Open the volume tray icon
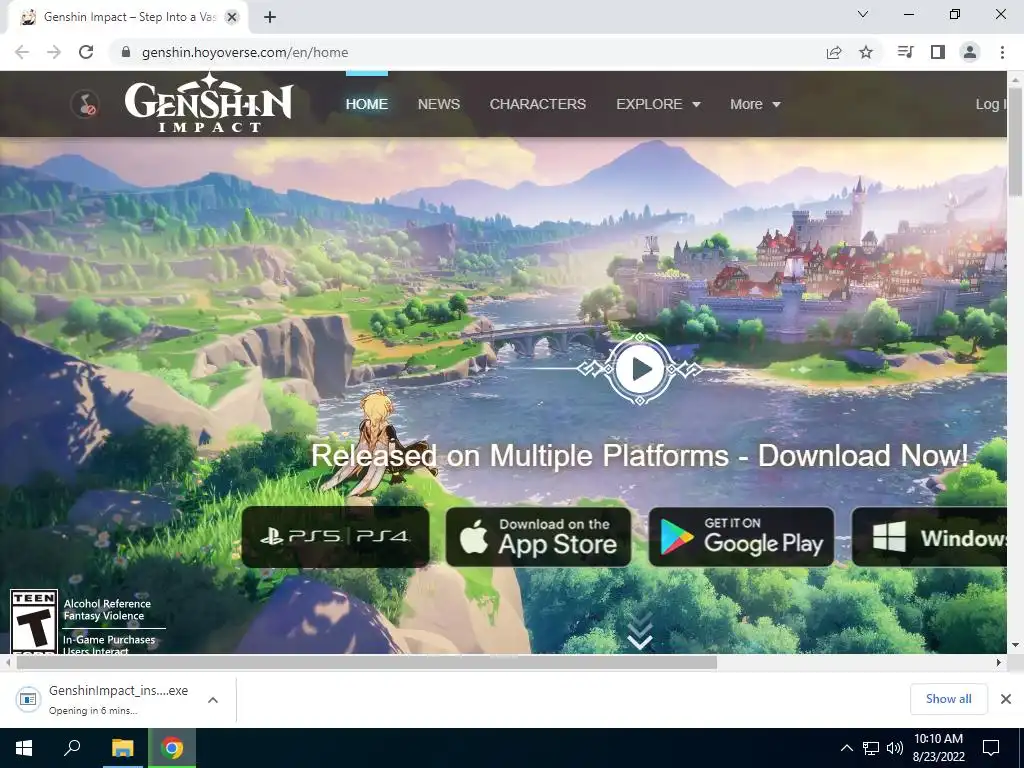Screen dimensions: 1024x768 pyautogui.click(x=895, y=748)
